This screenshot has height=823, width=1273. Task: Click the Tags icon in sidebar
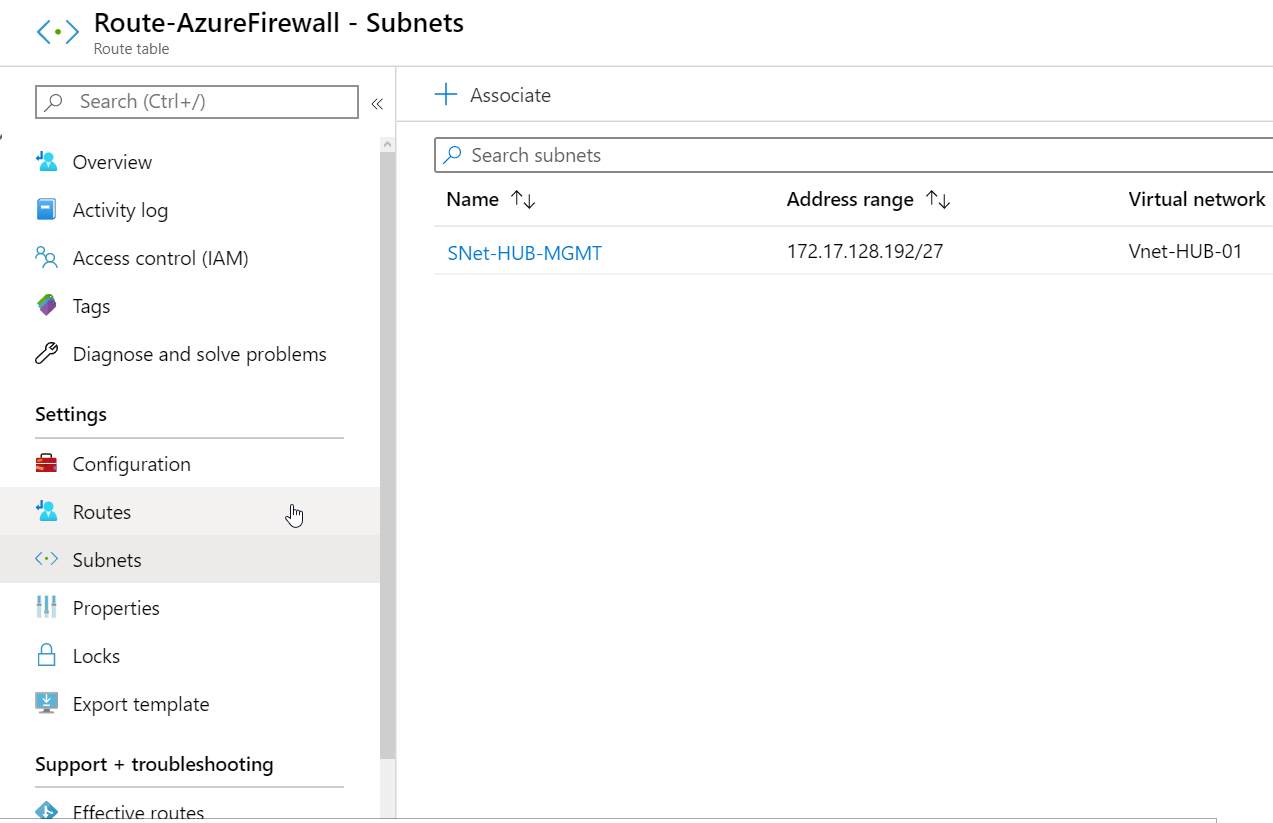[47, 306]
